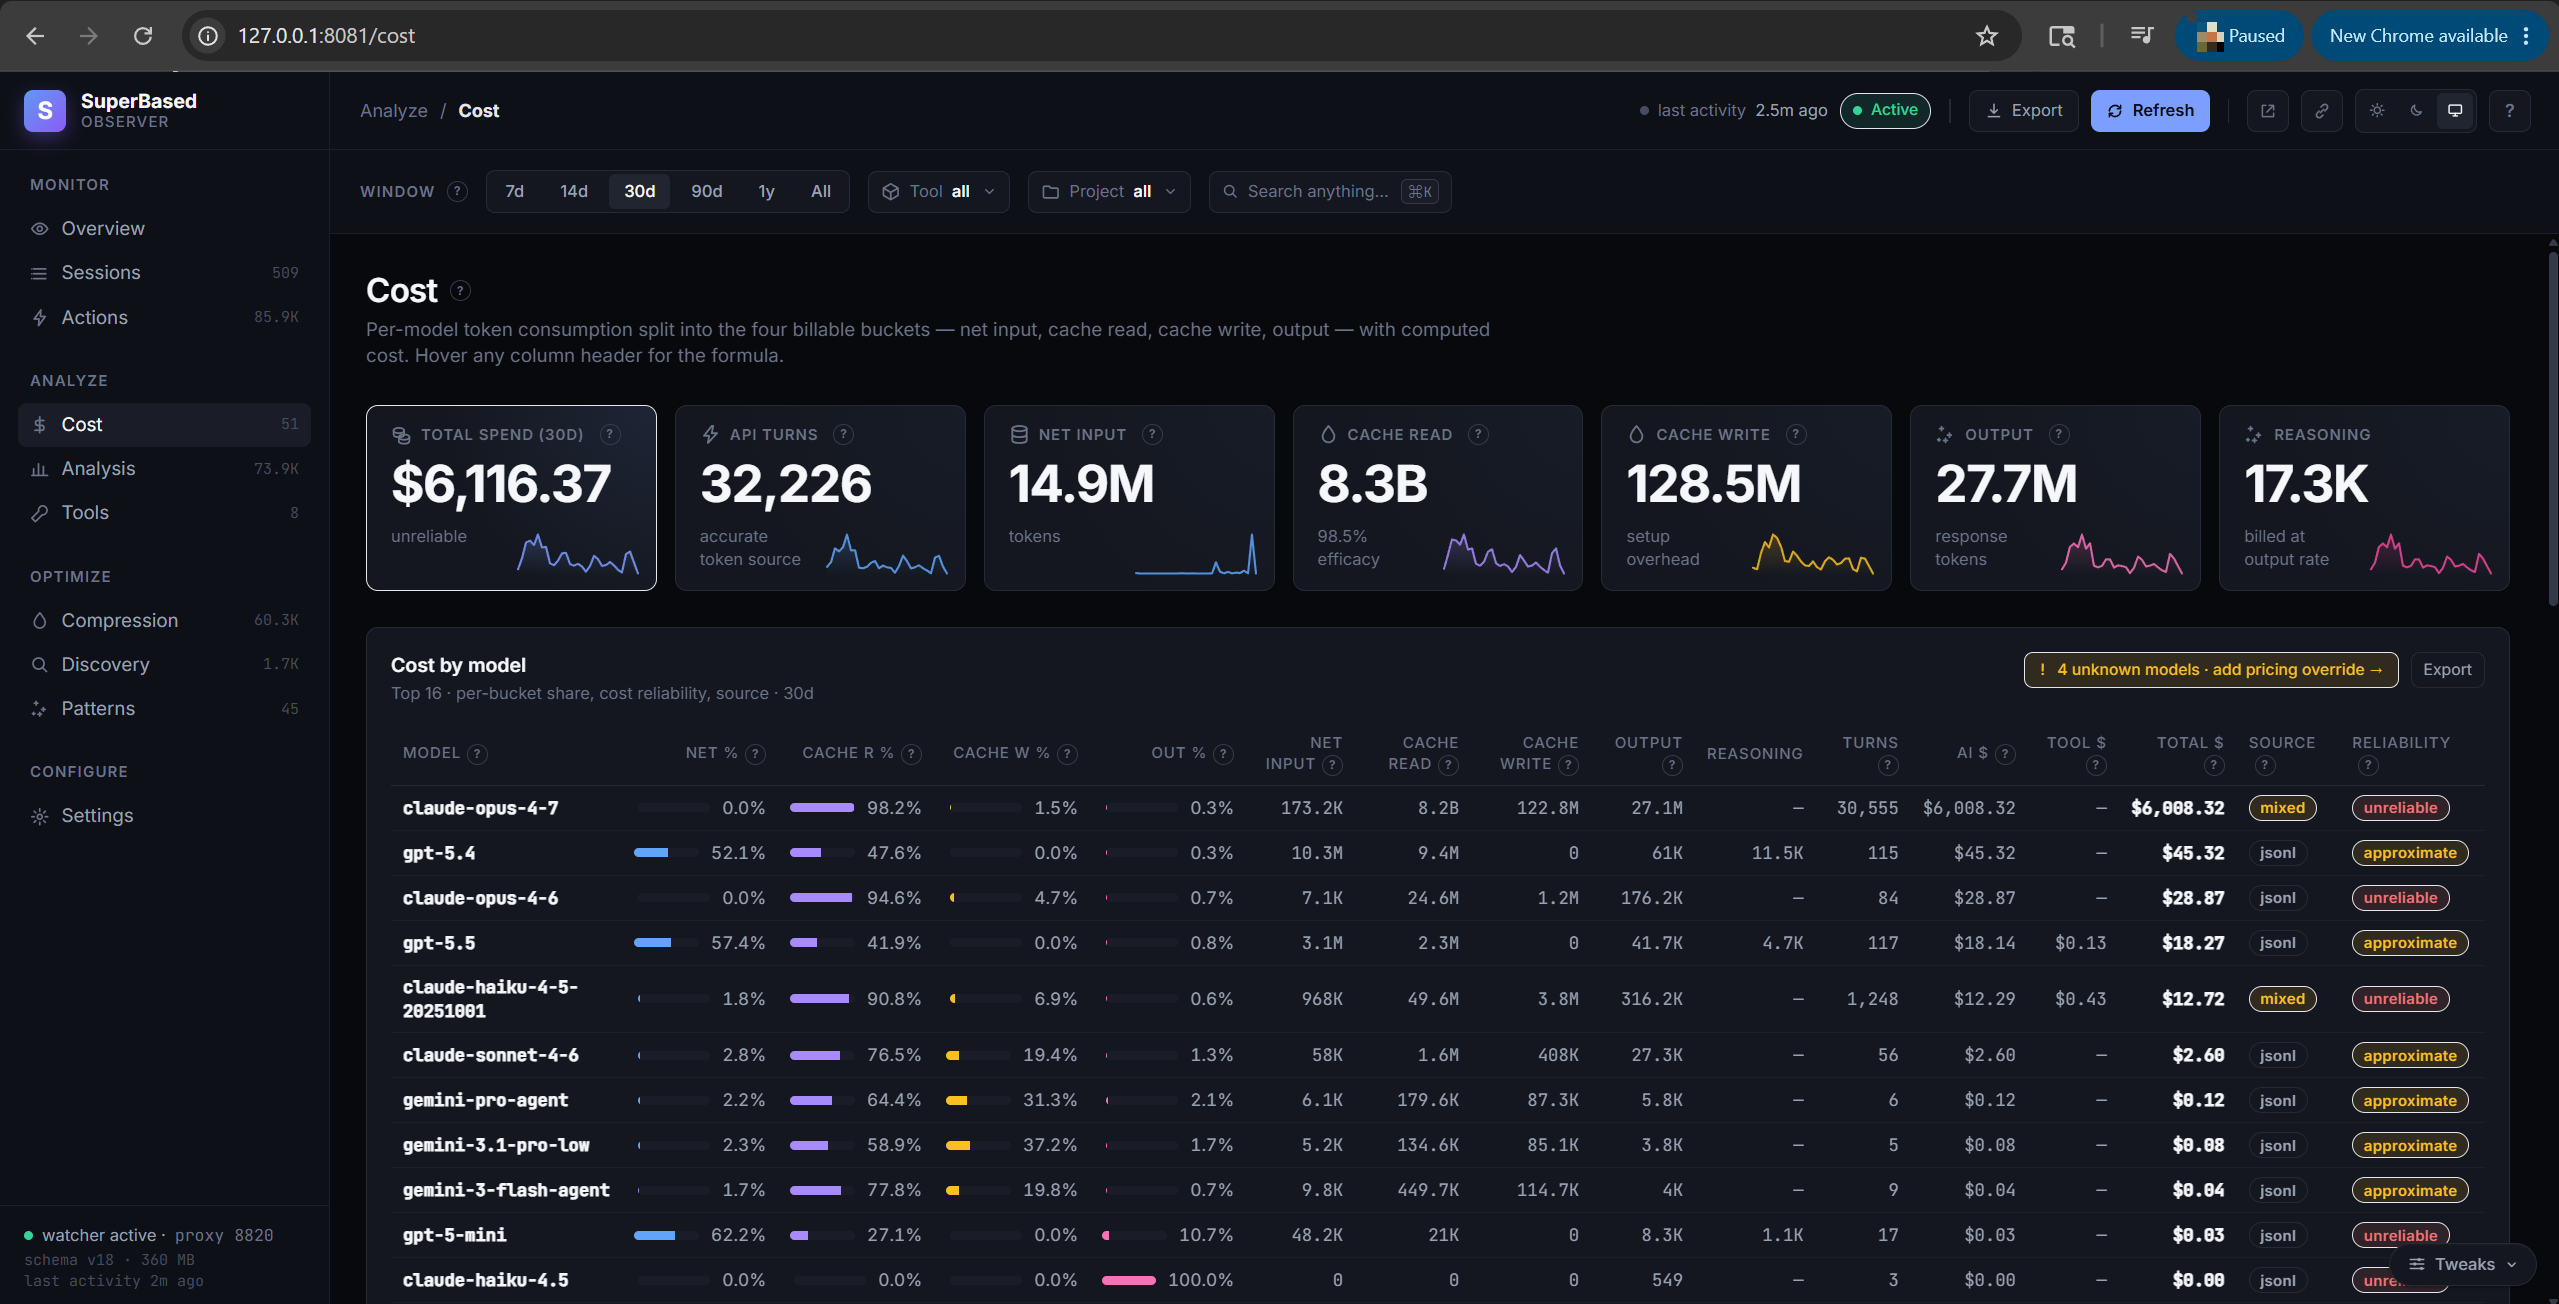2559x1304 pixels.
Task: Select the 14d window
Action: click(x=574, y=191)
